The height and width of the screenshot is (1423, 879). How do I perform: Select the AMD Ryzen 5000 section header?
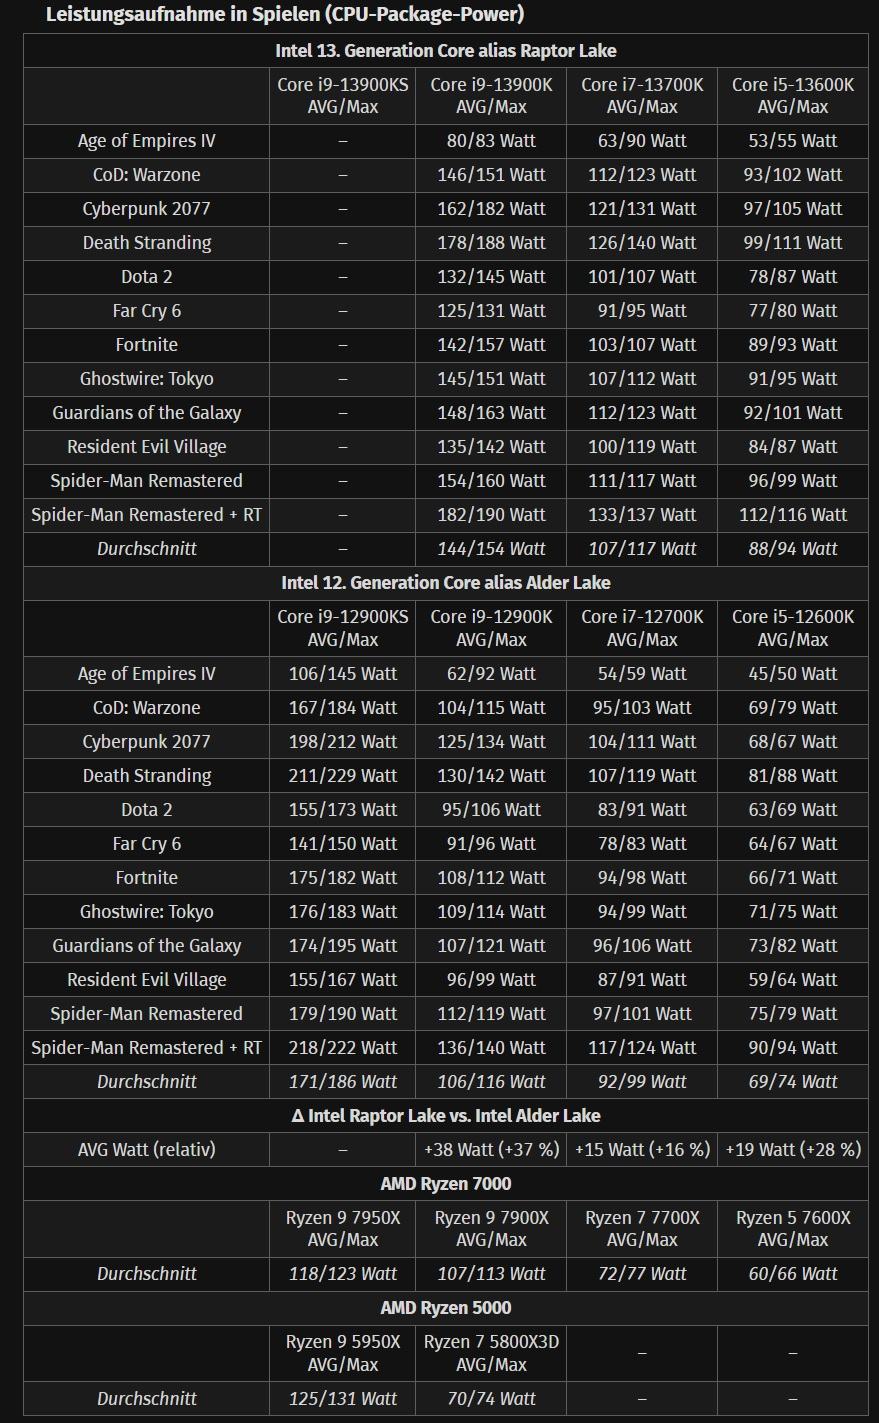click(x=445, y=1308)
